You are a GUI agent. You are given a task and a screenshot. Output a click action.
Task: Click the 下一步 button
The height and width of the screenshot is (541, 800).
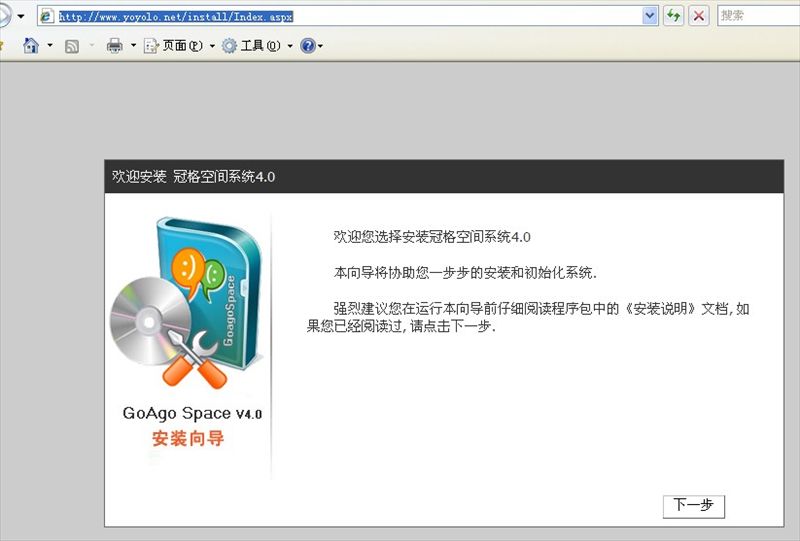pos(693,506)
